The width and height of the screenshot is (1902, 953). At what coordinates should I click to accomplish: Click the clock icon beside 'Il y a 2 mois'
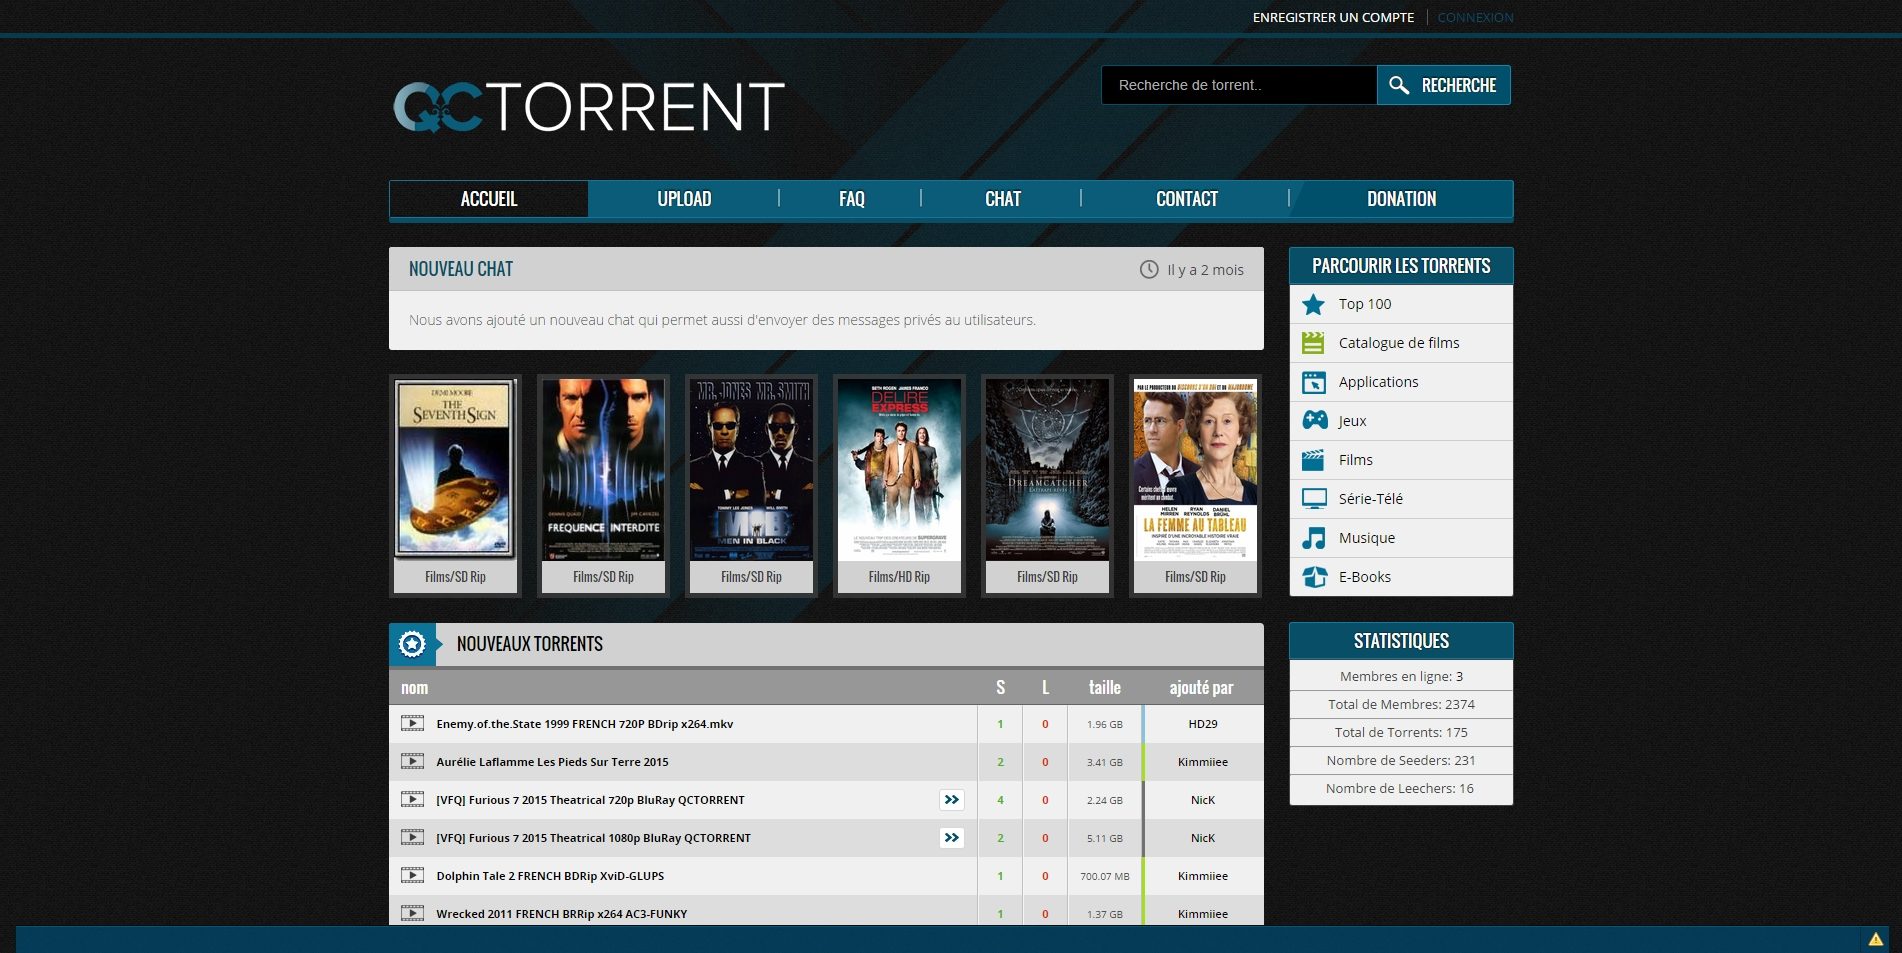(x=1149, y=270)
